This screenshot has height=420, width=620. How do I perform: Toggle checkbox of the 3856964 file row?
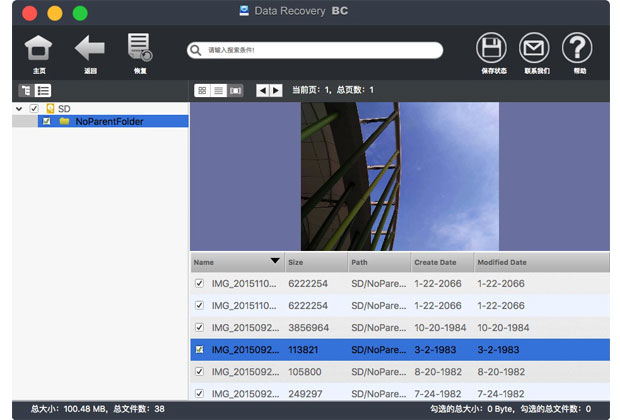click(199, 327)
